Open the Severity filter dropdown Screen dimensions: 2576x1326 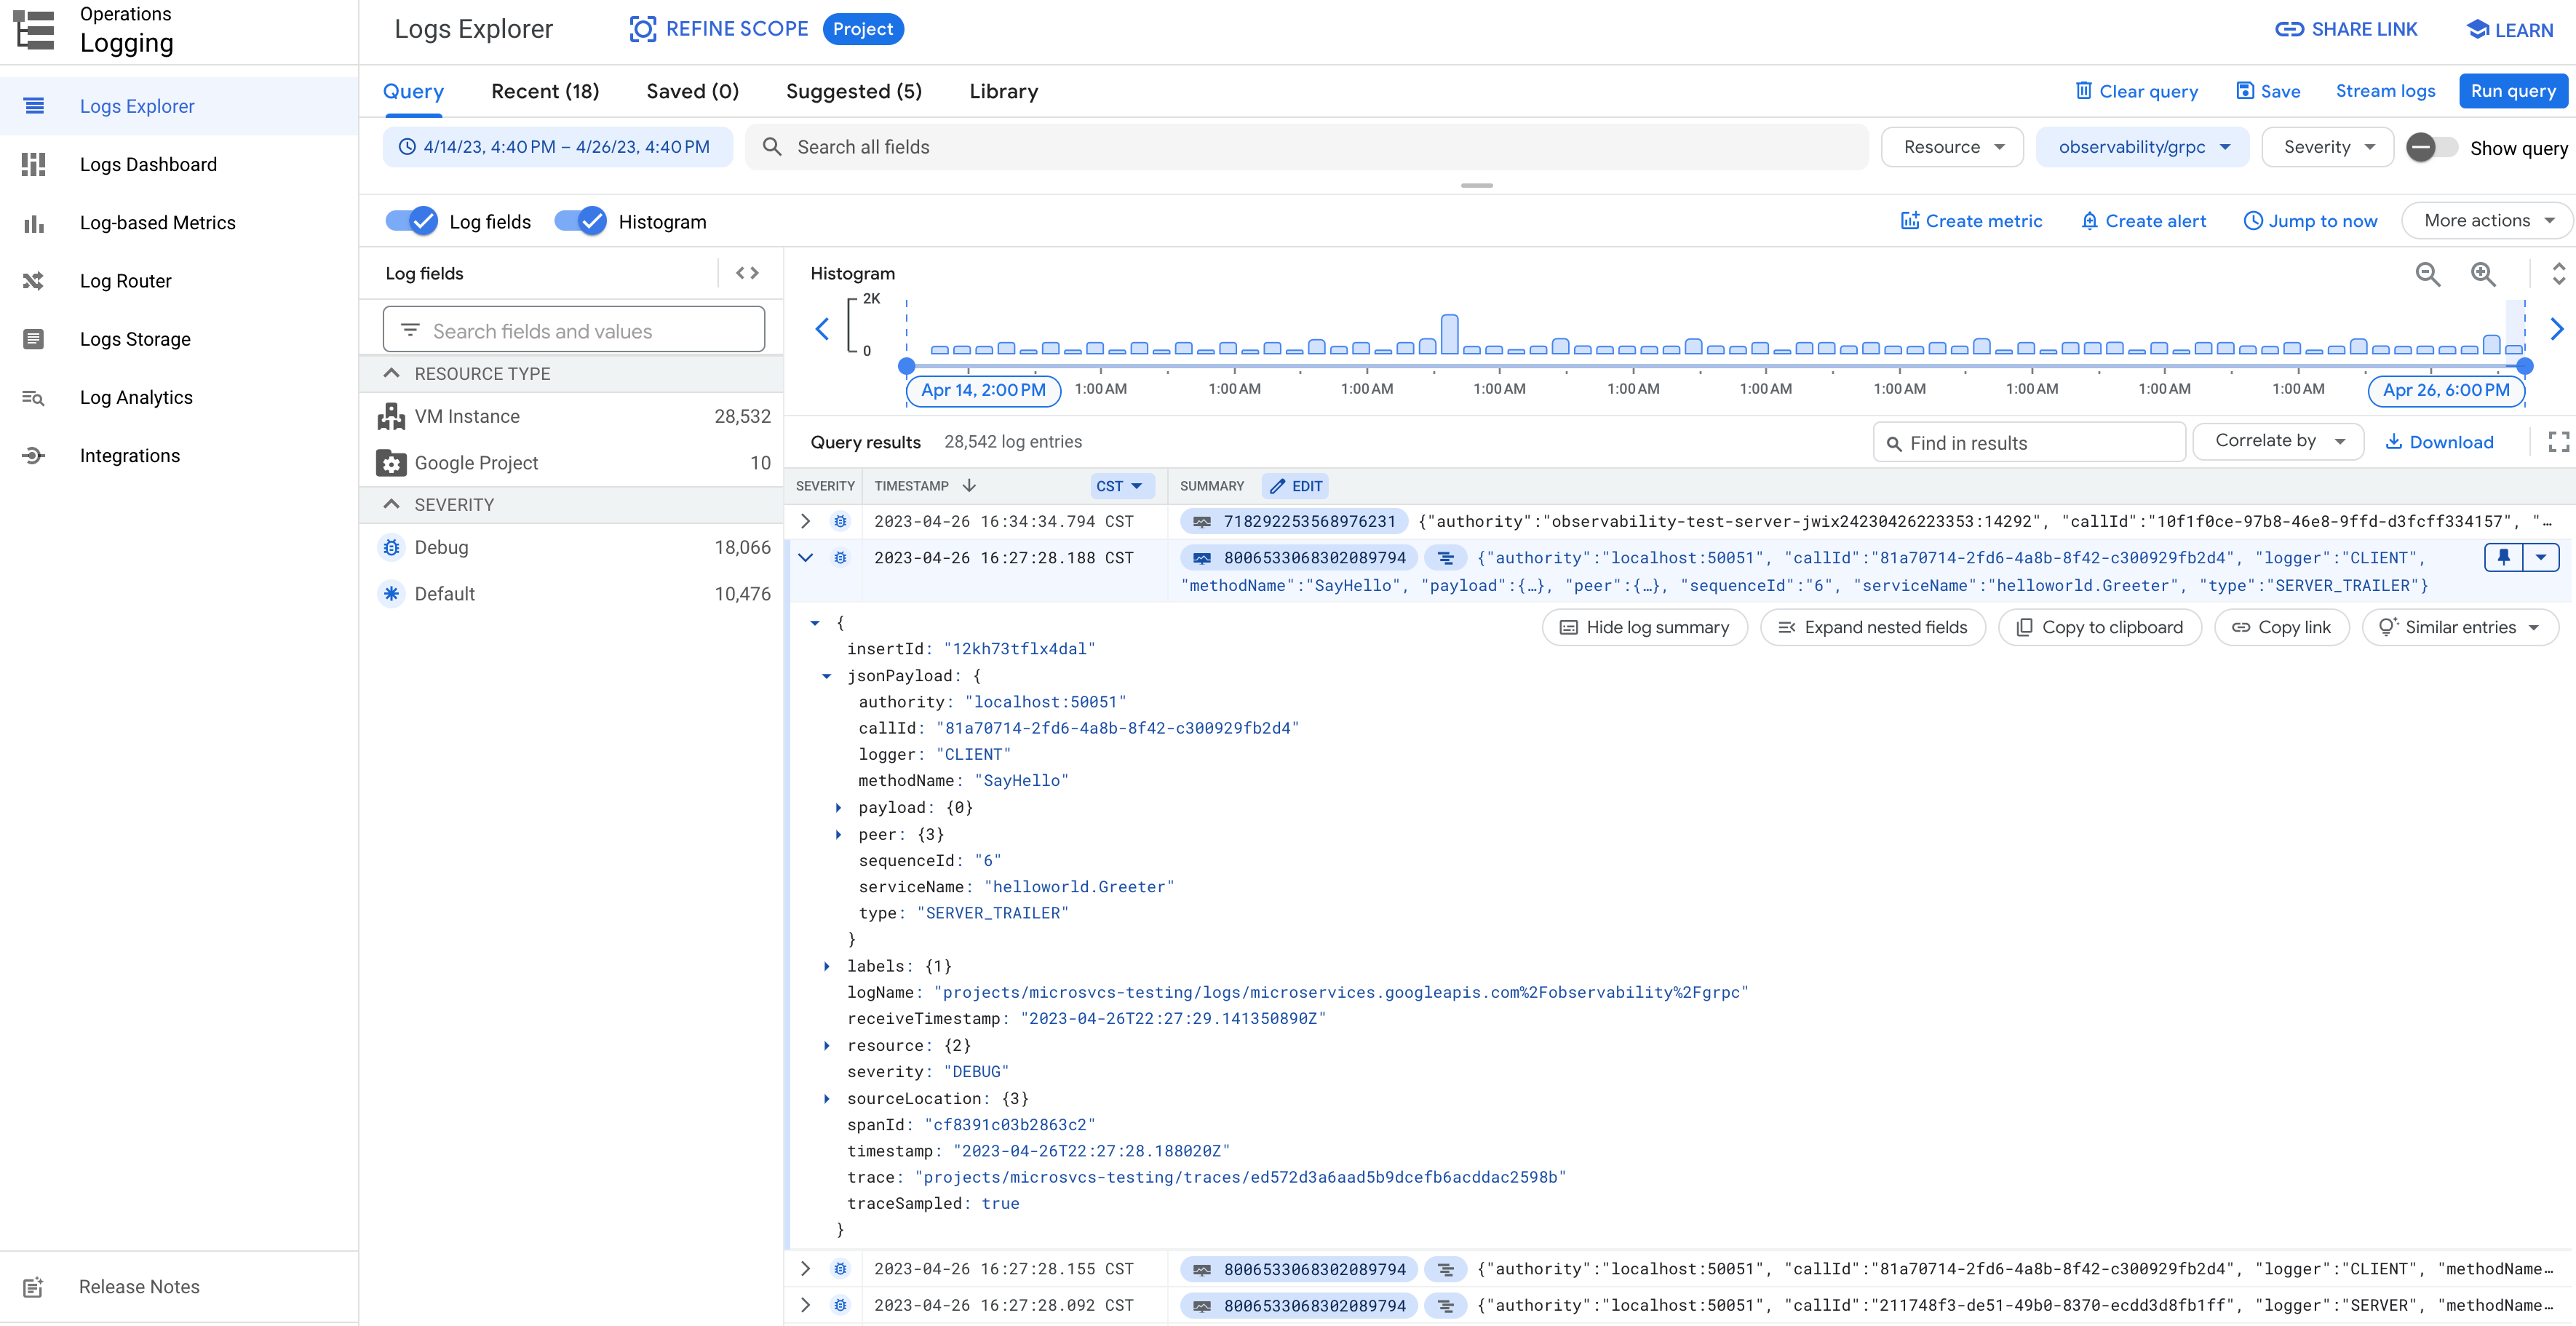coord(2327,147)
